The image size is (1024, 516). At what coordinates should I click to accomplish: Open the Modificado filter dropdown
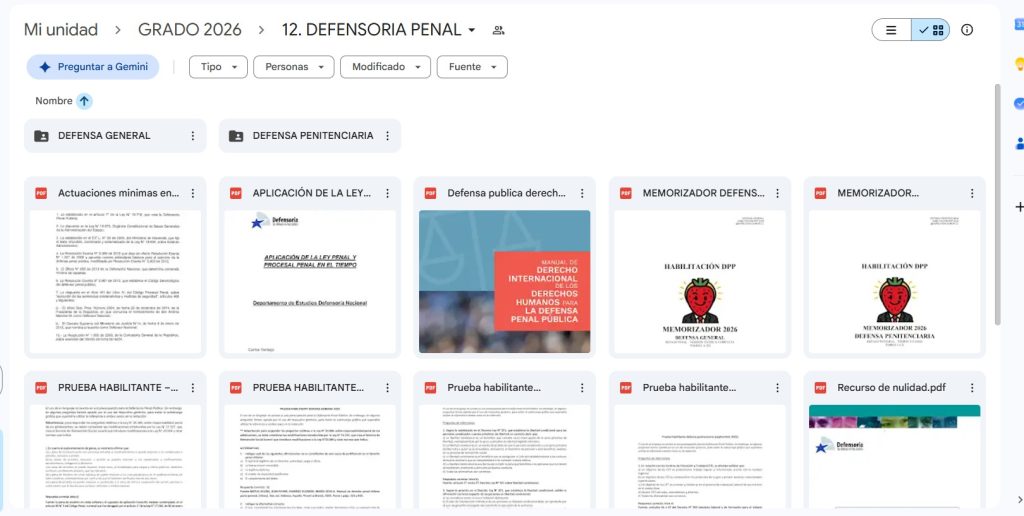(385, 67)
